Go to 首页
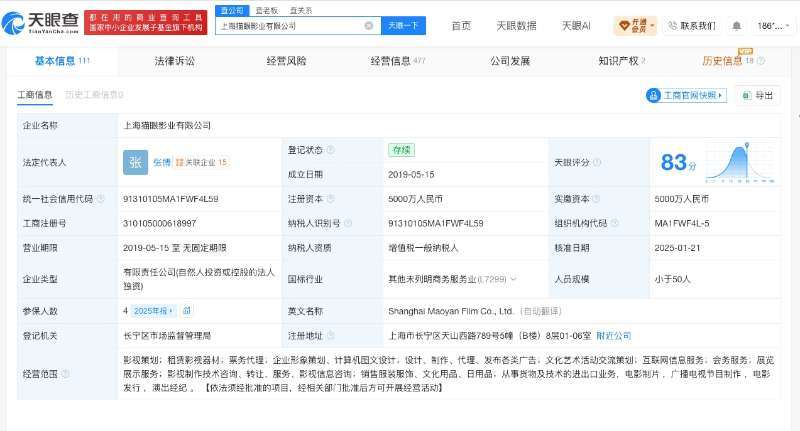The image size is (800, 431). (x=461, y=26)
